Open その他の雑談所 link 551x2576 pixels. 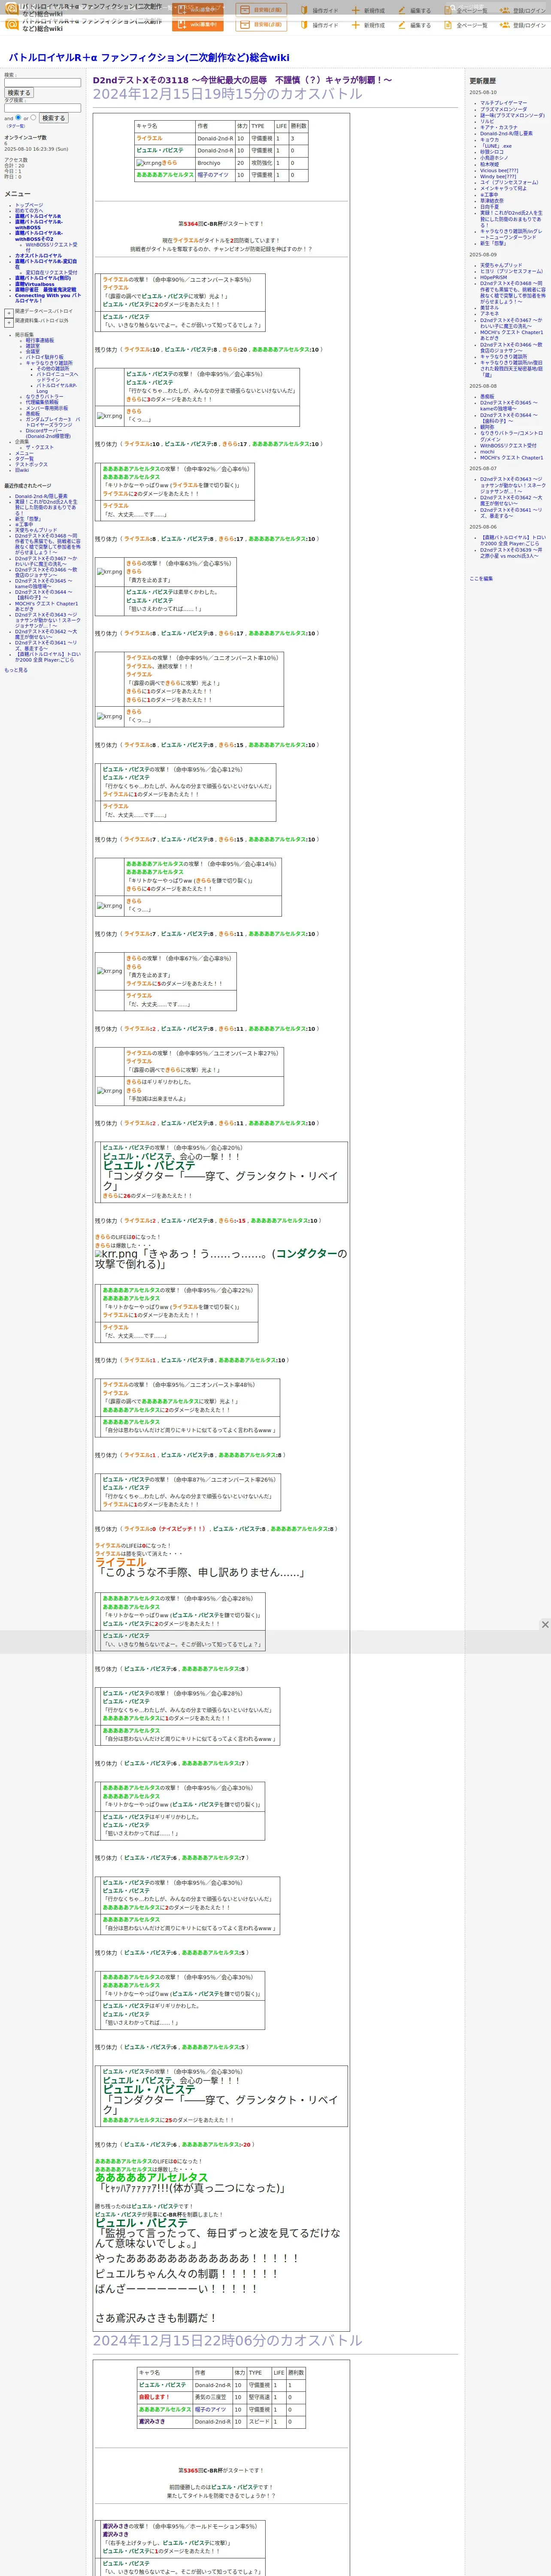tap(54, 368)
